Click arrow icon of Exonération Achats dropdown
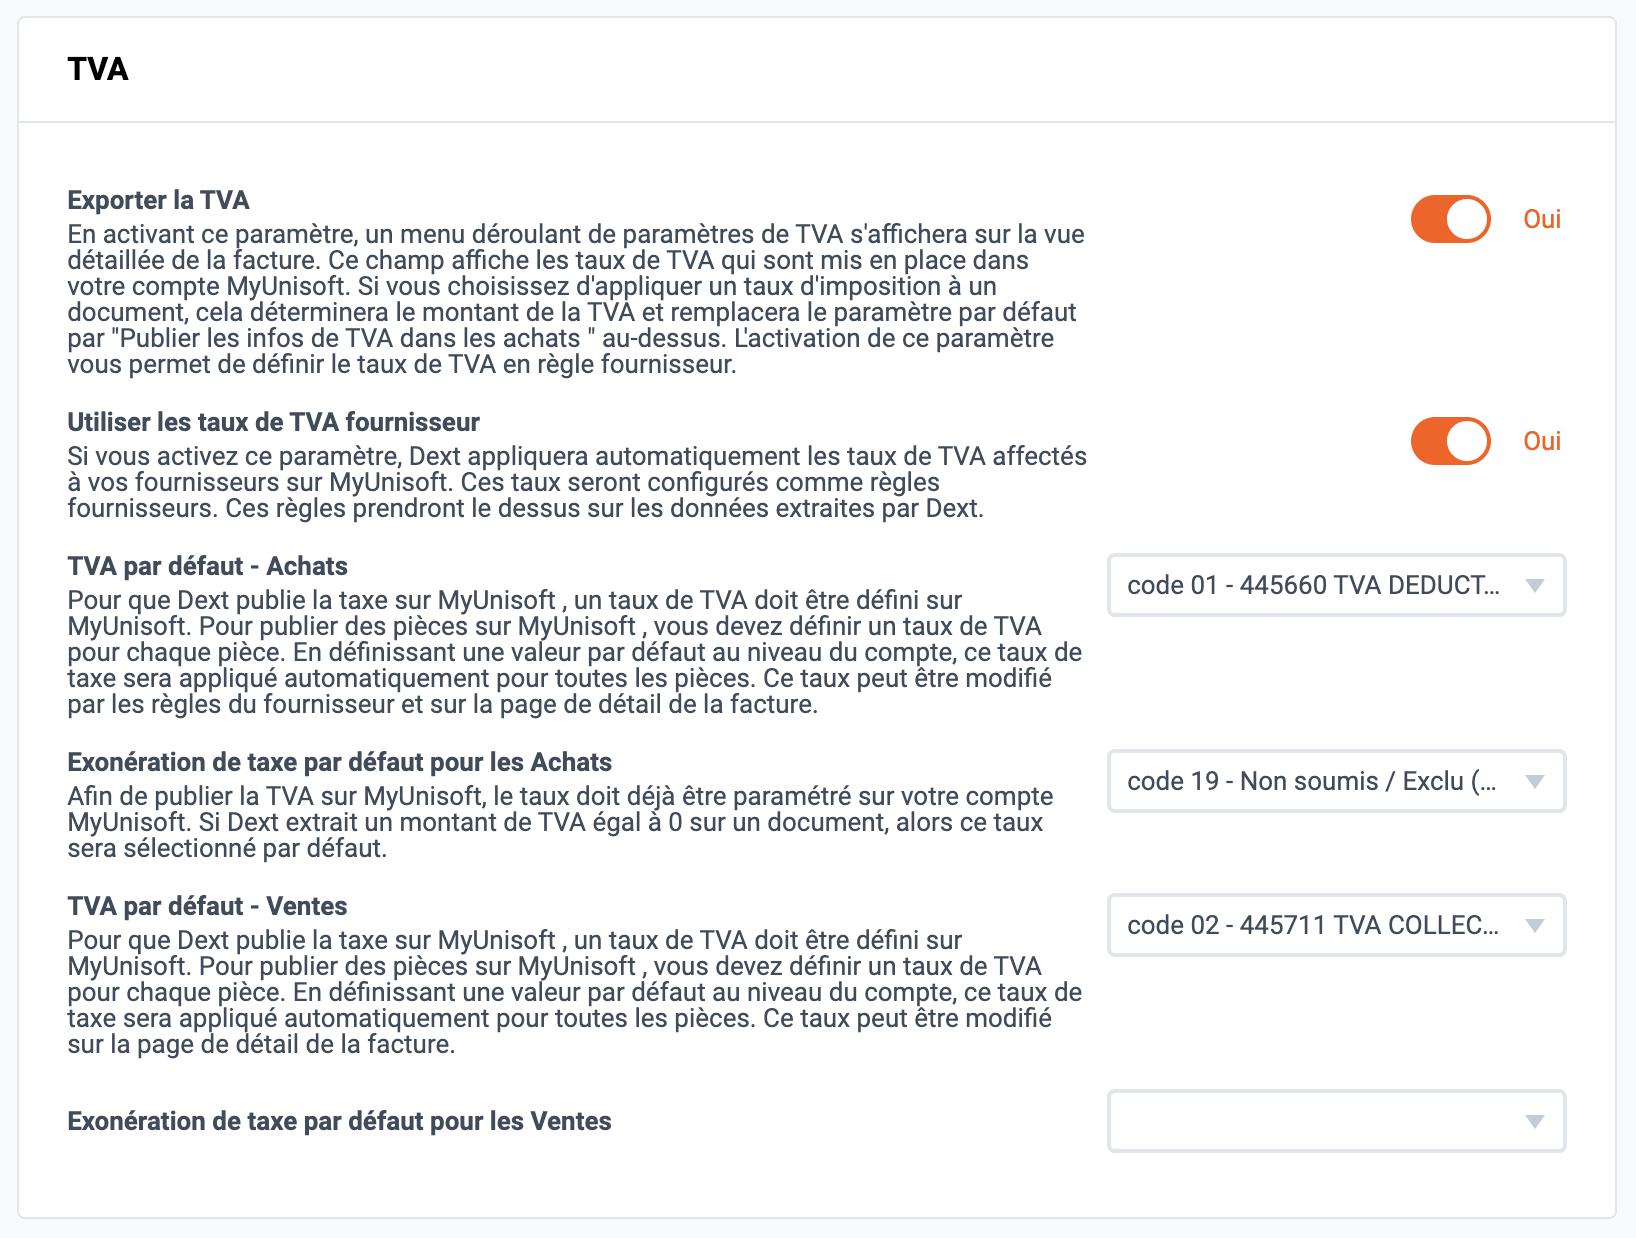The height and width of the screenshot is (1238, 1636). click(1535, 782)
